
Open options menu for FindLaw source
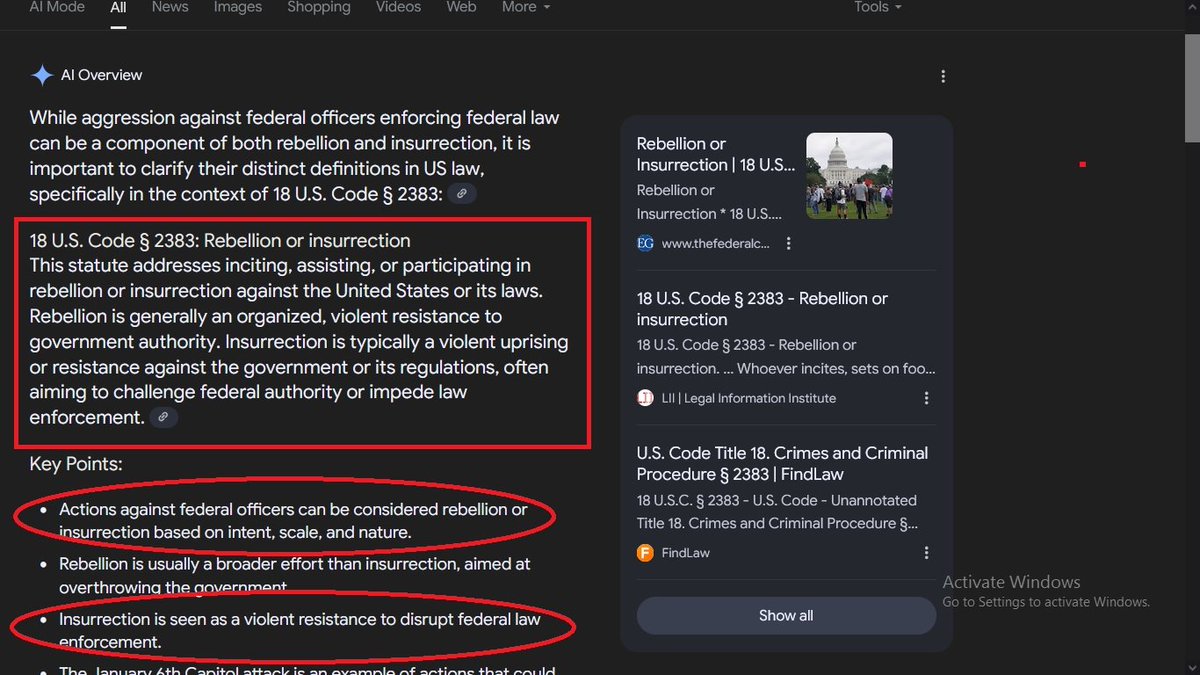point(926,553)
